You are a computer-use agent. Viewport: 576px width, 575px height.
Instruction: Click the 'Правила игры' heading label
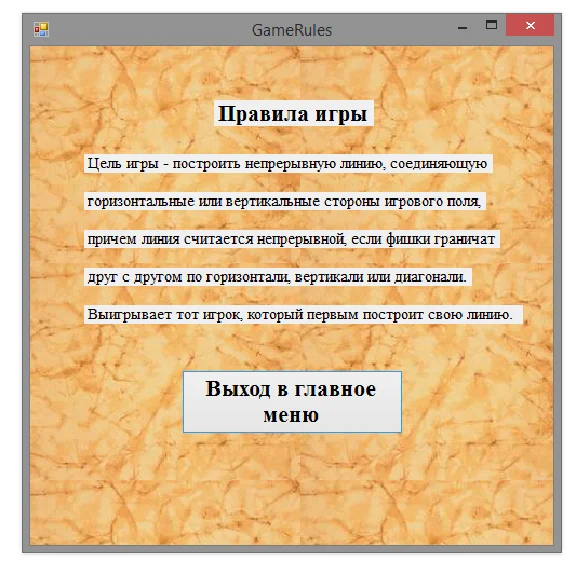coord(294,113)
